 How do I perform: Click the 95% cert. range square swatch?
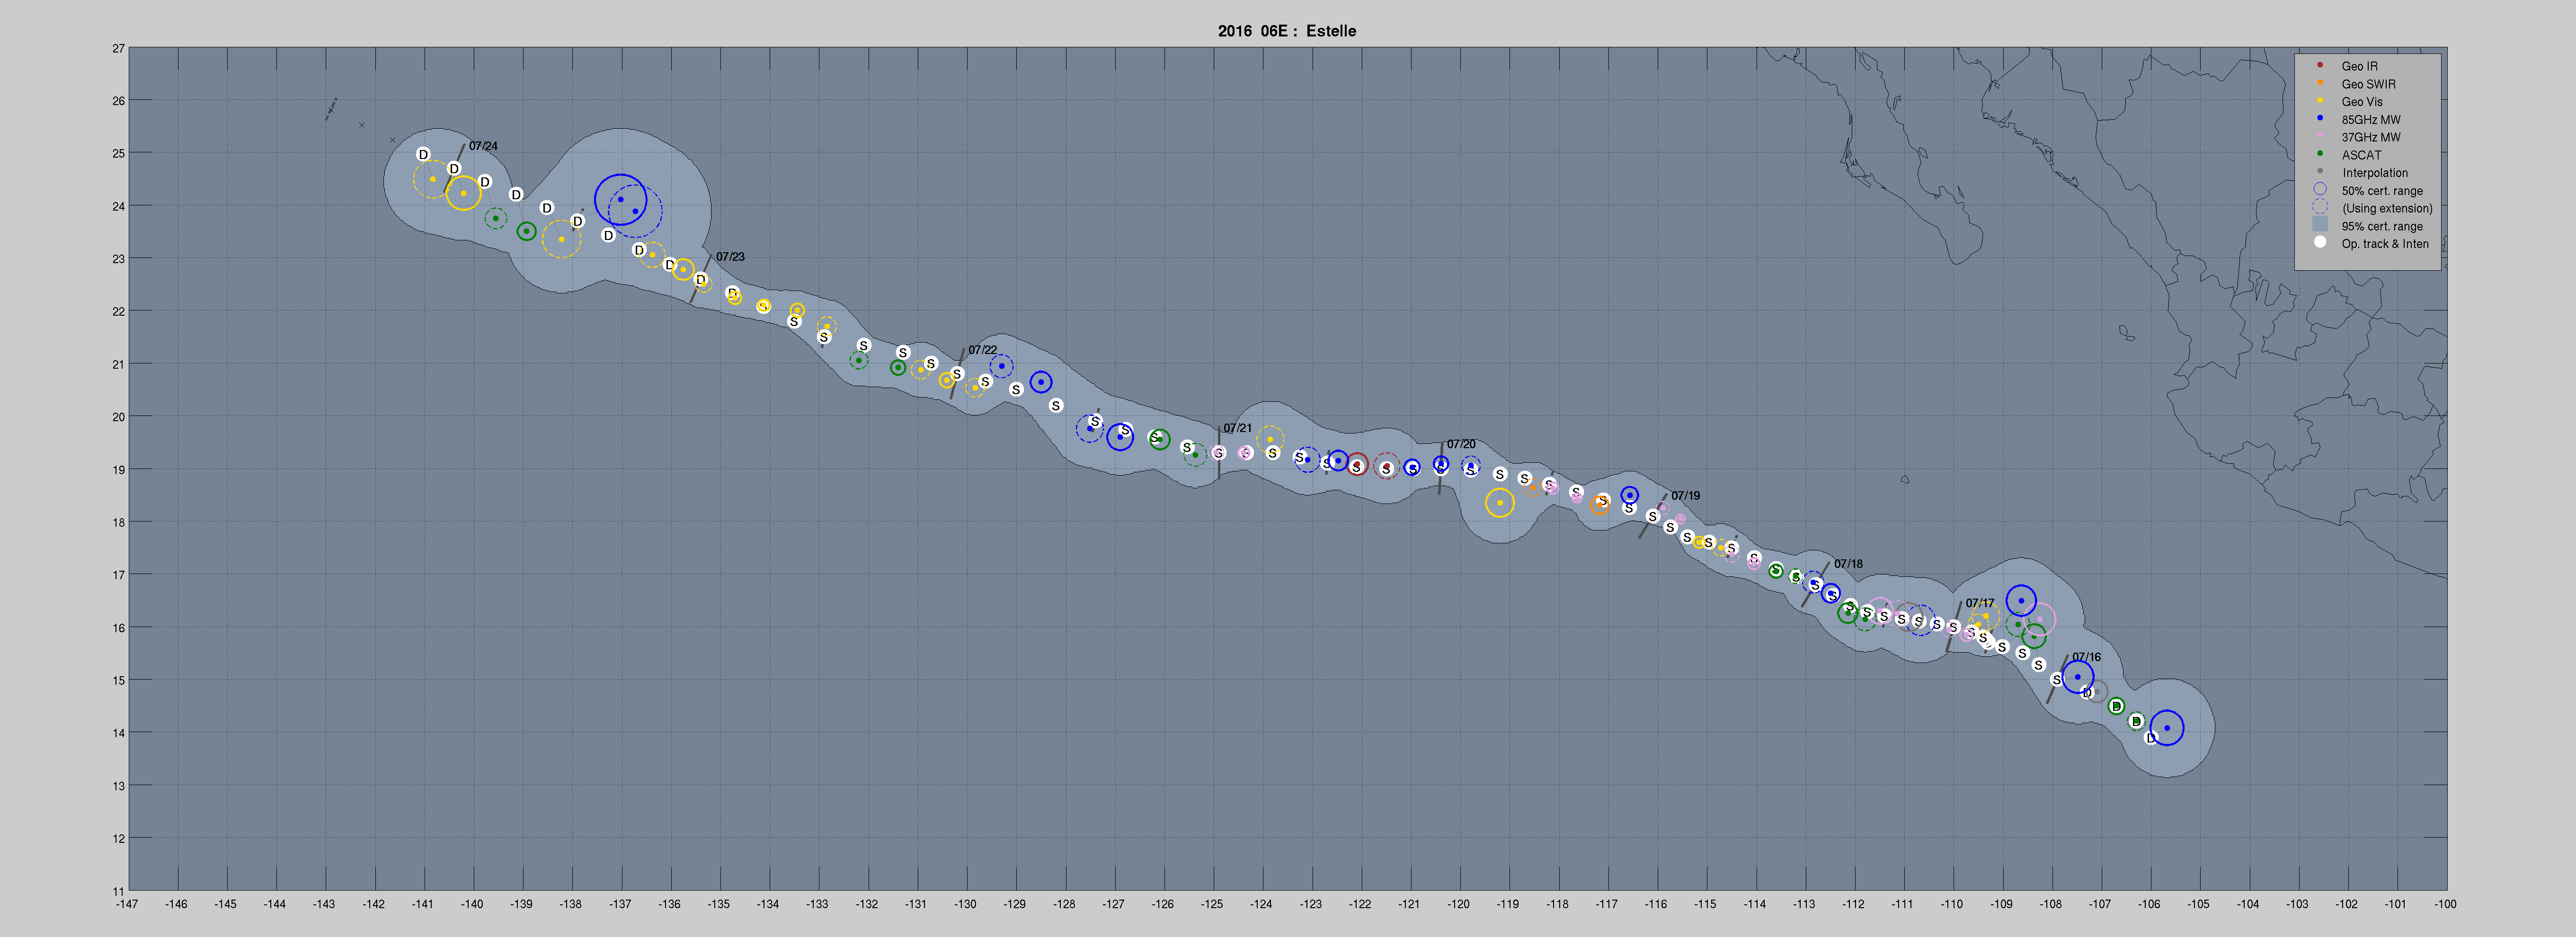pos(2319,225)
